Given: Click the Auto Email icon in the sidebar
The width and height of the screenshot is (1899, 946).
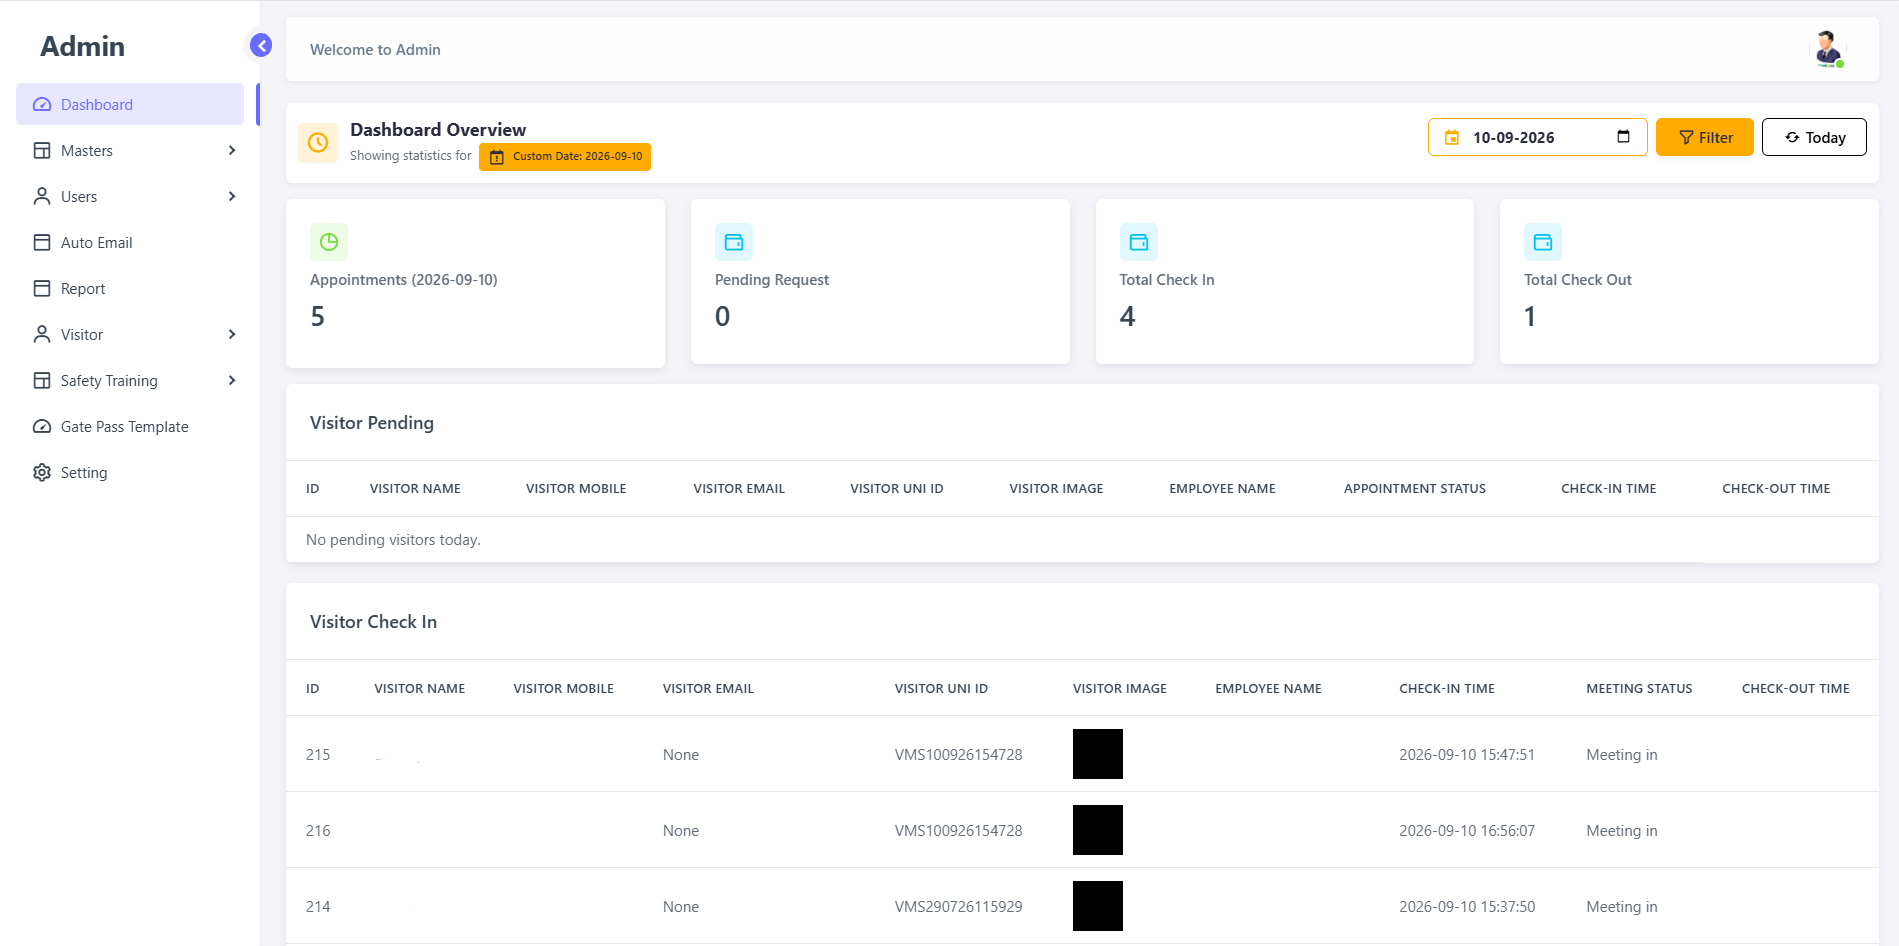Looking at the screenshot, I should [x=42, y=242].
